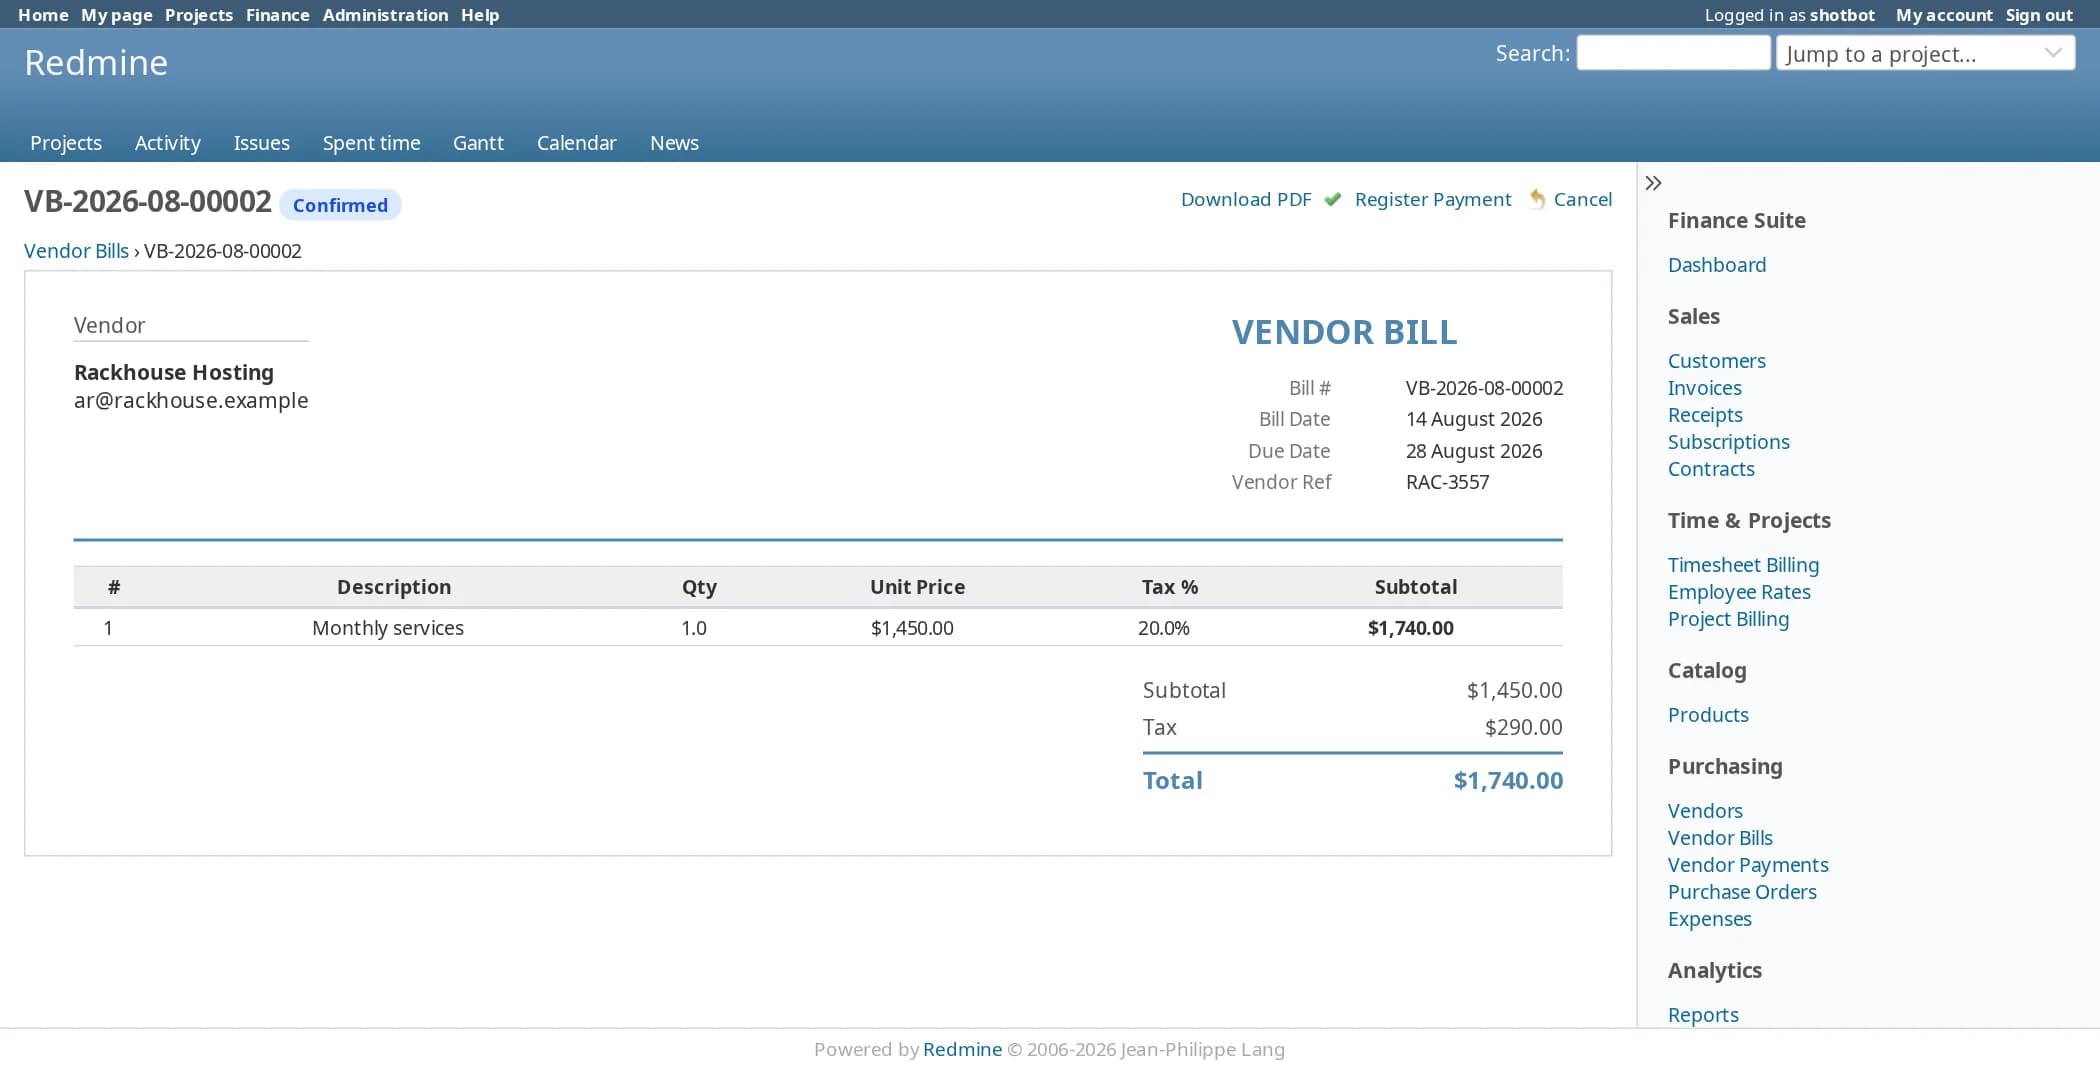Screen dimensions: 2100x1070
Task: Focus the Search input field
Action: click(1673, 53)
